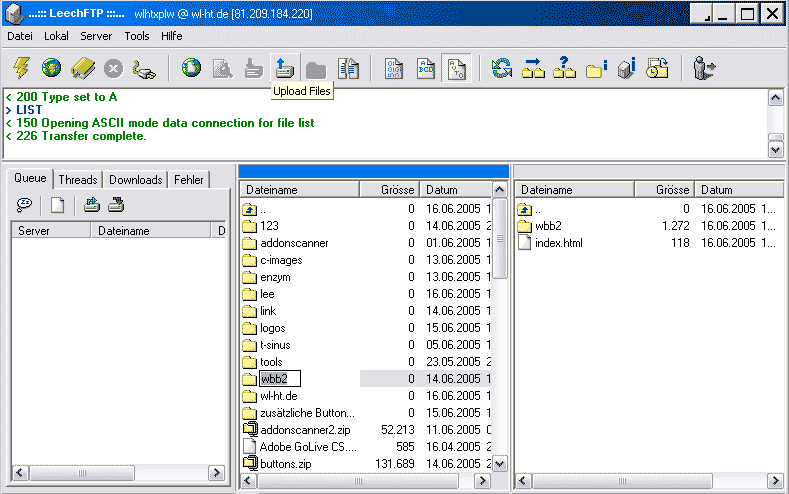Click the folder with info 'i' icon
This screenshot has width=789, height=494.
pyautogui.click(x=597, y=69)
